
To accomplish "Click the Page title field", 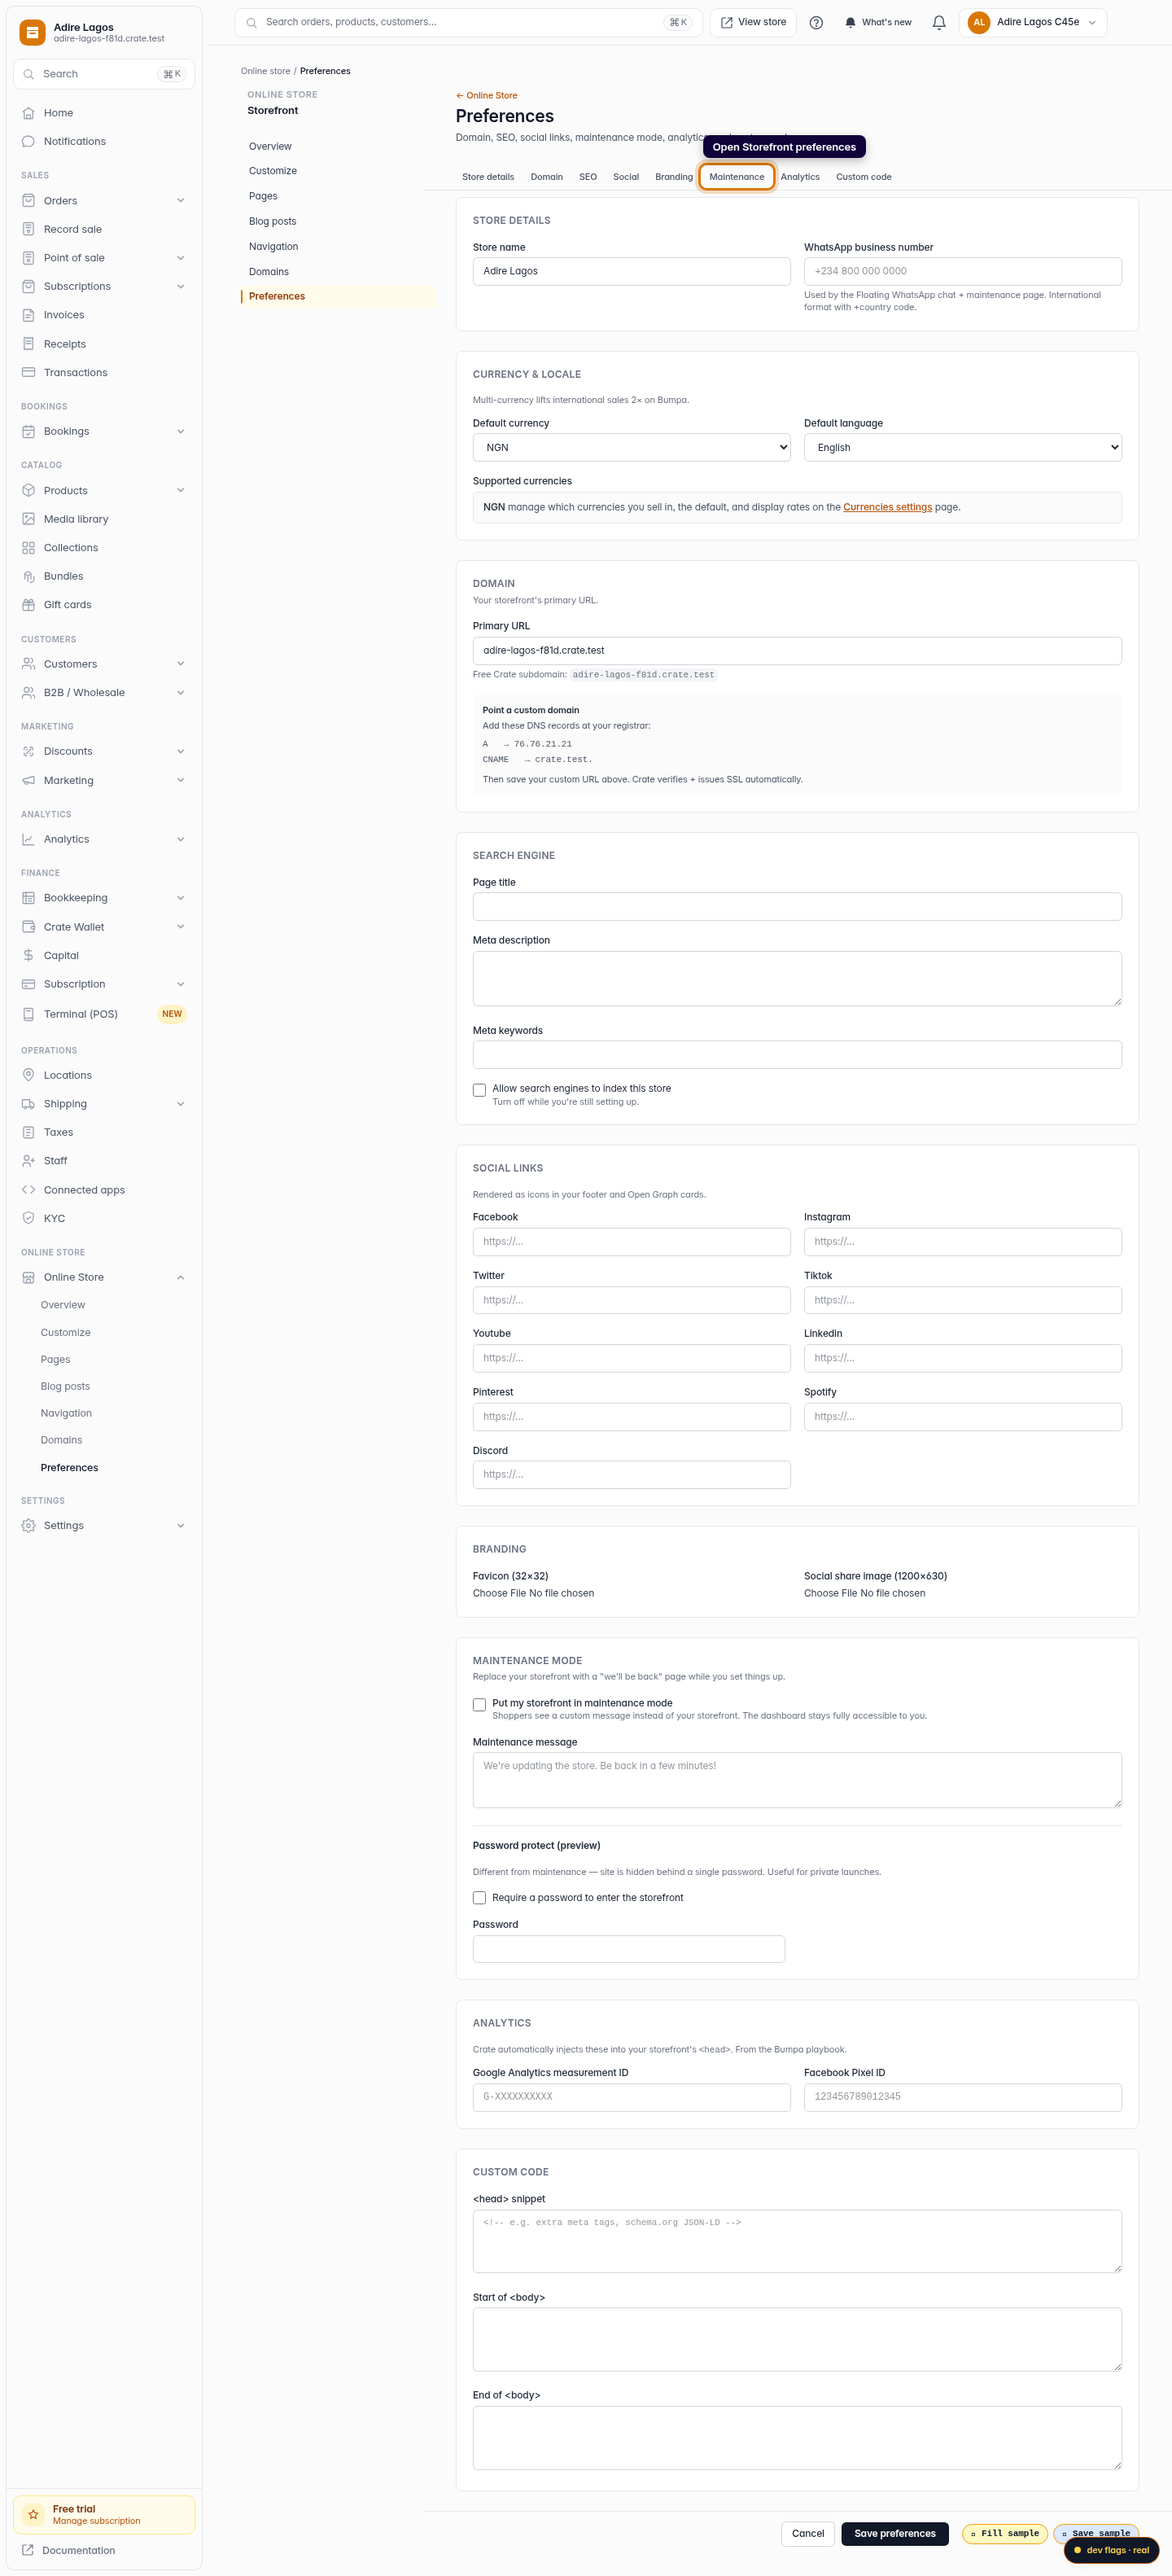I will point(797,907).
